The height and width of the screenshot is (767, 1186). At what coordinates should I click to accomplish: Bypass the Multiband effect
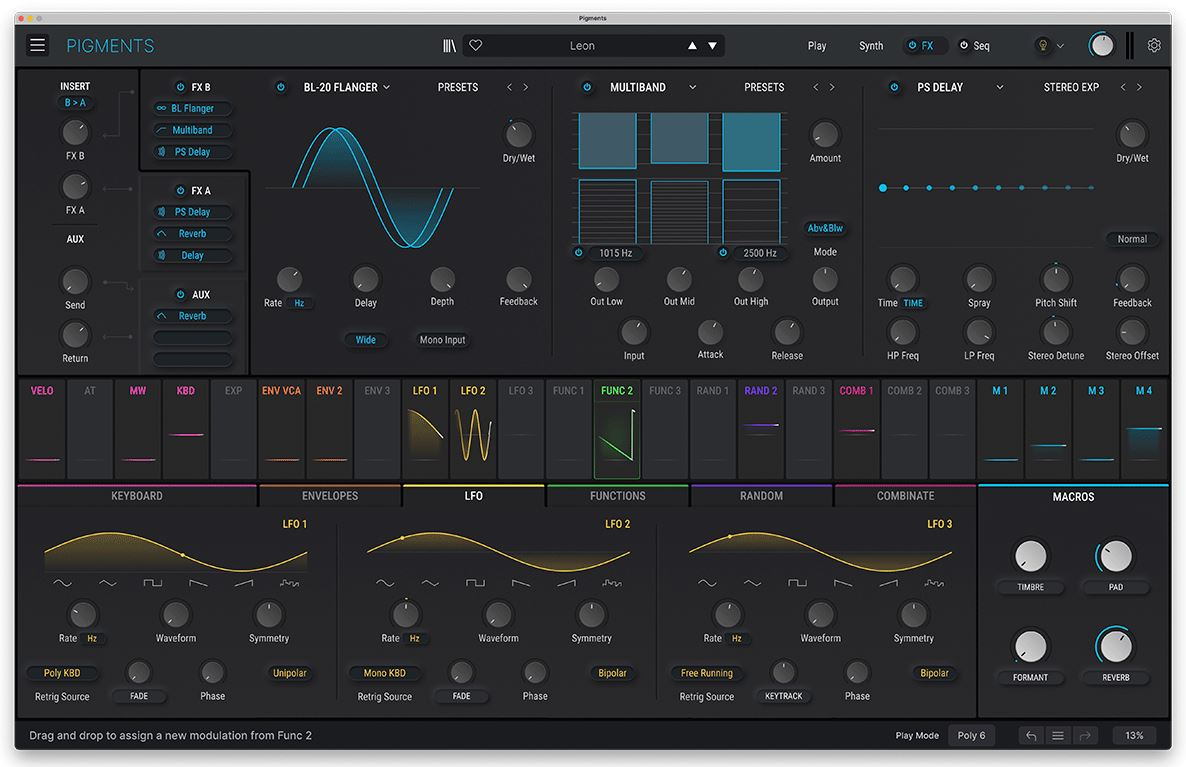[587, 87]
